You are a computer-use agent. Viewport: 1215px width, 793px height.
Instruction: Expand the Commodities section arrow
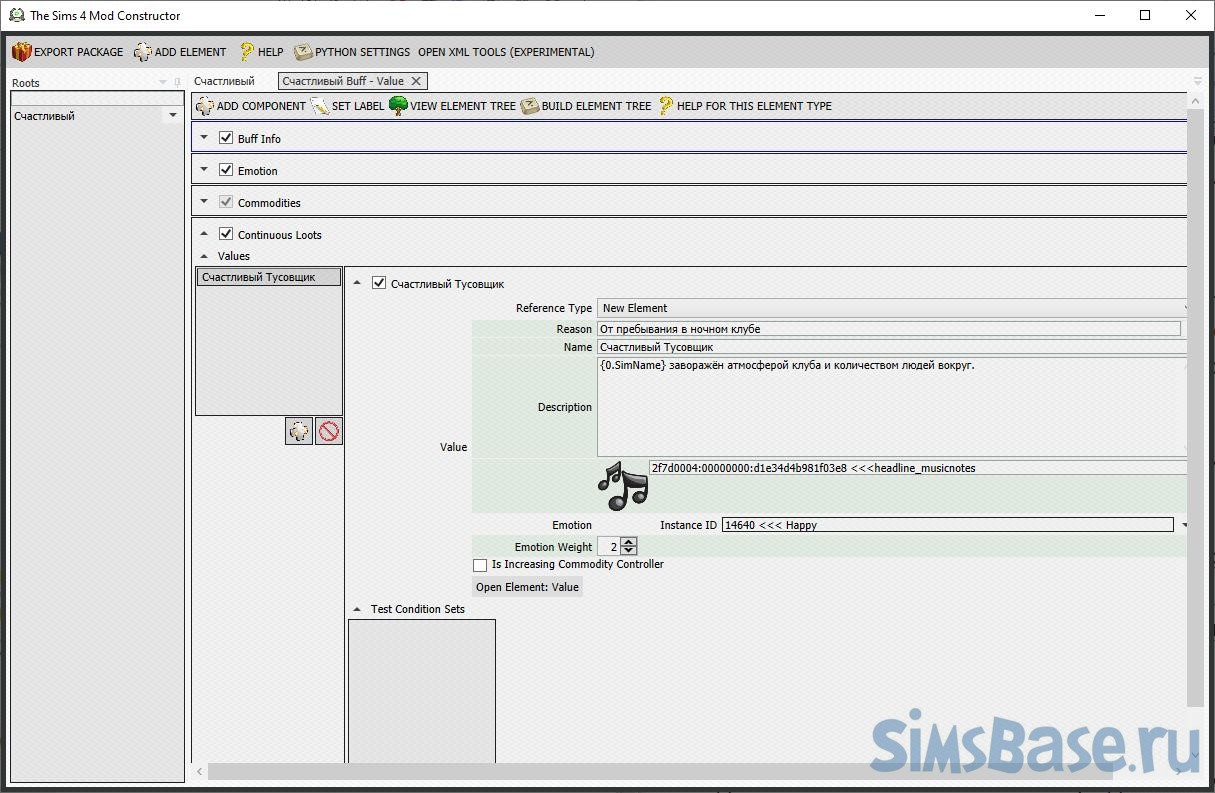click(x=204, y=202)
